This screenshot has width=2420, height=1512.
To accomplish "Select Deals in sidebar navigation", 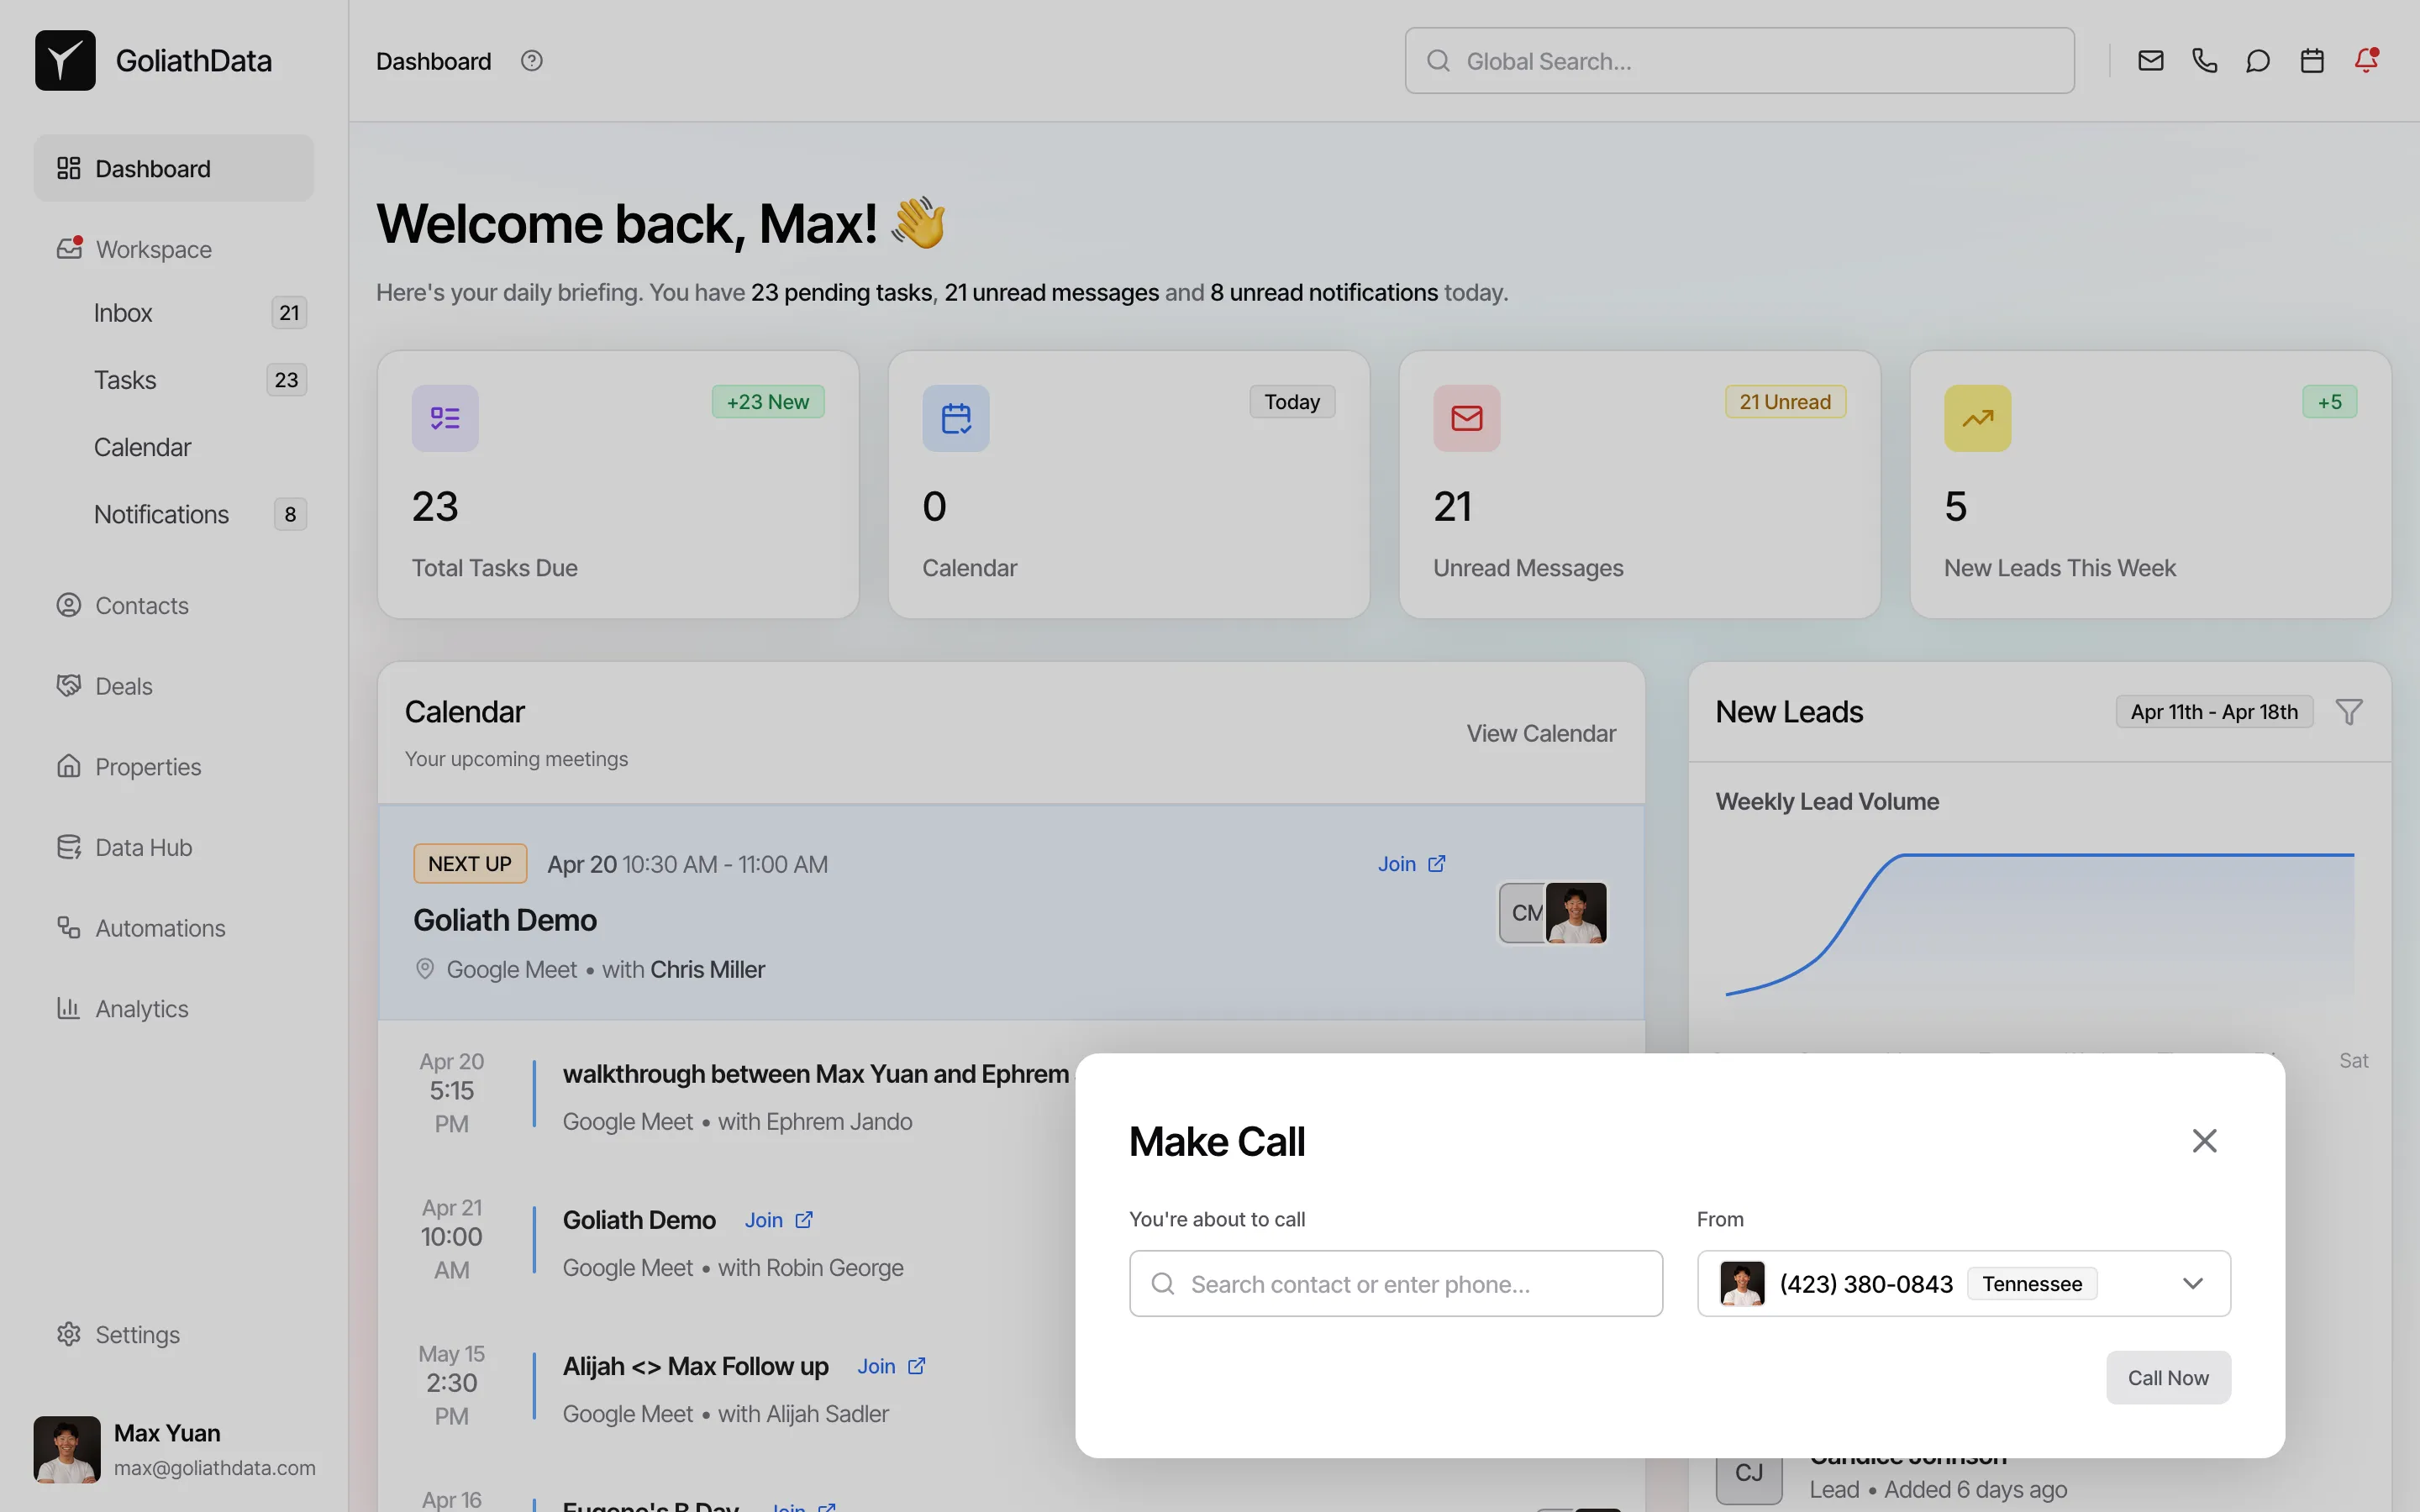I will click(x=123, y=687).
